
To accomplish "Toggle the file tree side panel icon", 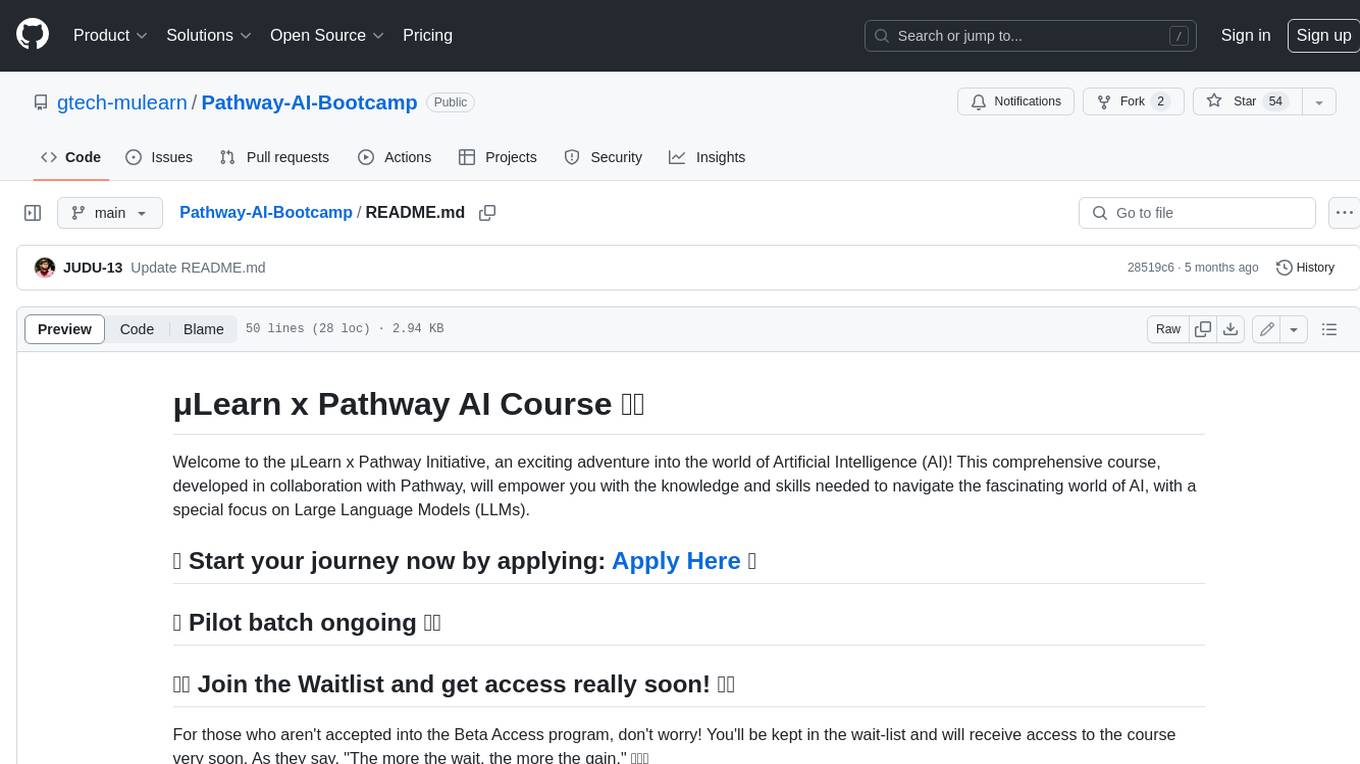I will pyautogui.click(x=33, y=213).
